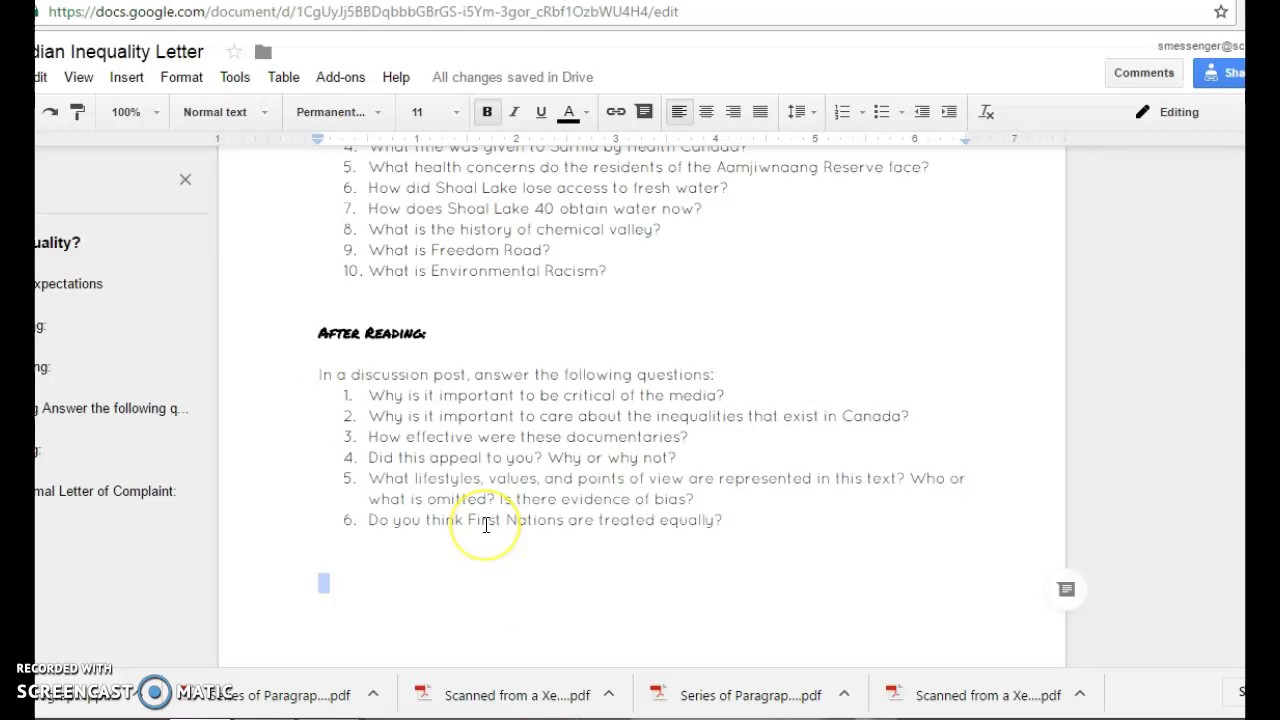The image size is (1280, 720).
Task: Expand options for first 'Scanned from a Xe' download
Action: tap(608, 695)
